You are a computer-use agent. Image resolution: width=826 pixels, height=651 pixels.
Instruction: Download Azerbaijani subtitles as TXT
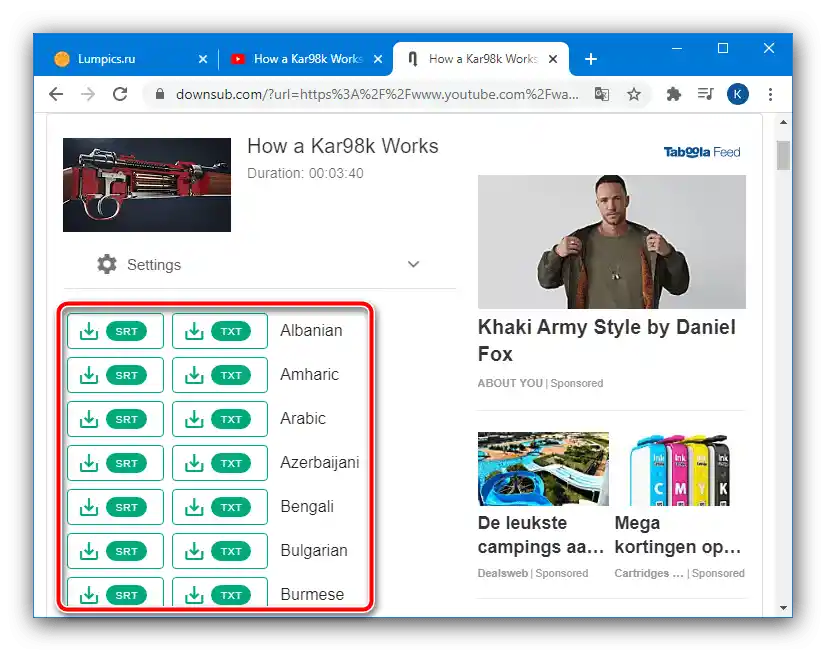pos(220,463)
